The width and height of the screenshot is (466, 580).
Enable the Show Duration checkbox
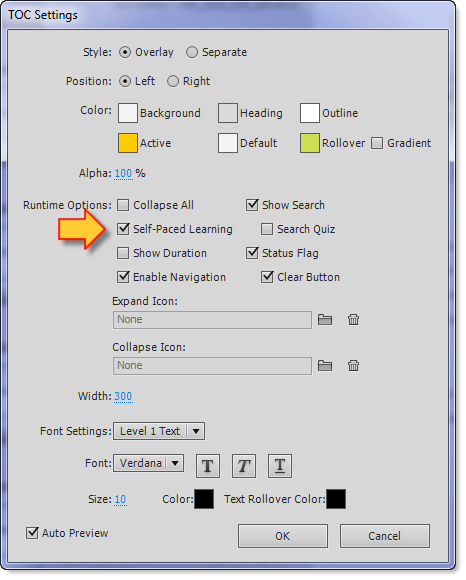coord(123,253)
